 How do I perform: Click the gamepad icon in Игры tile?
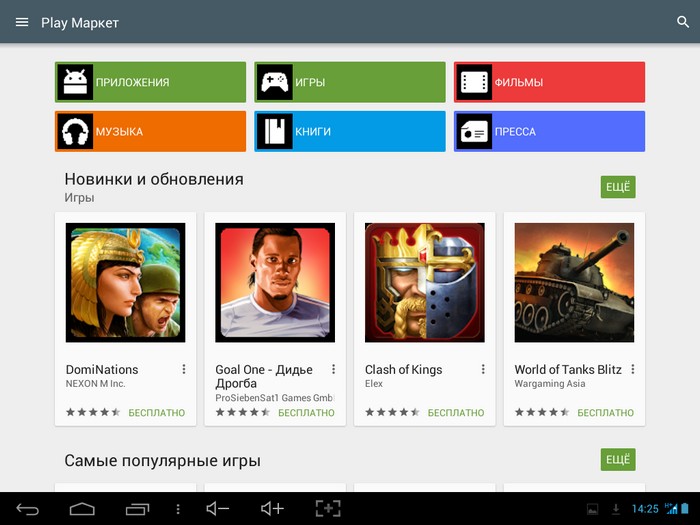coord(275,82)
